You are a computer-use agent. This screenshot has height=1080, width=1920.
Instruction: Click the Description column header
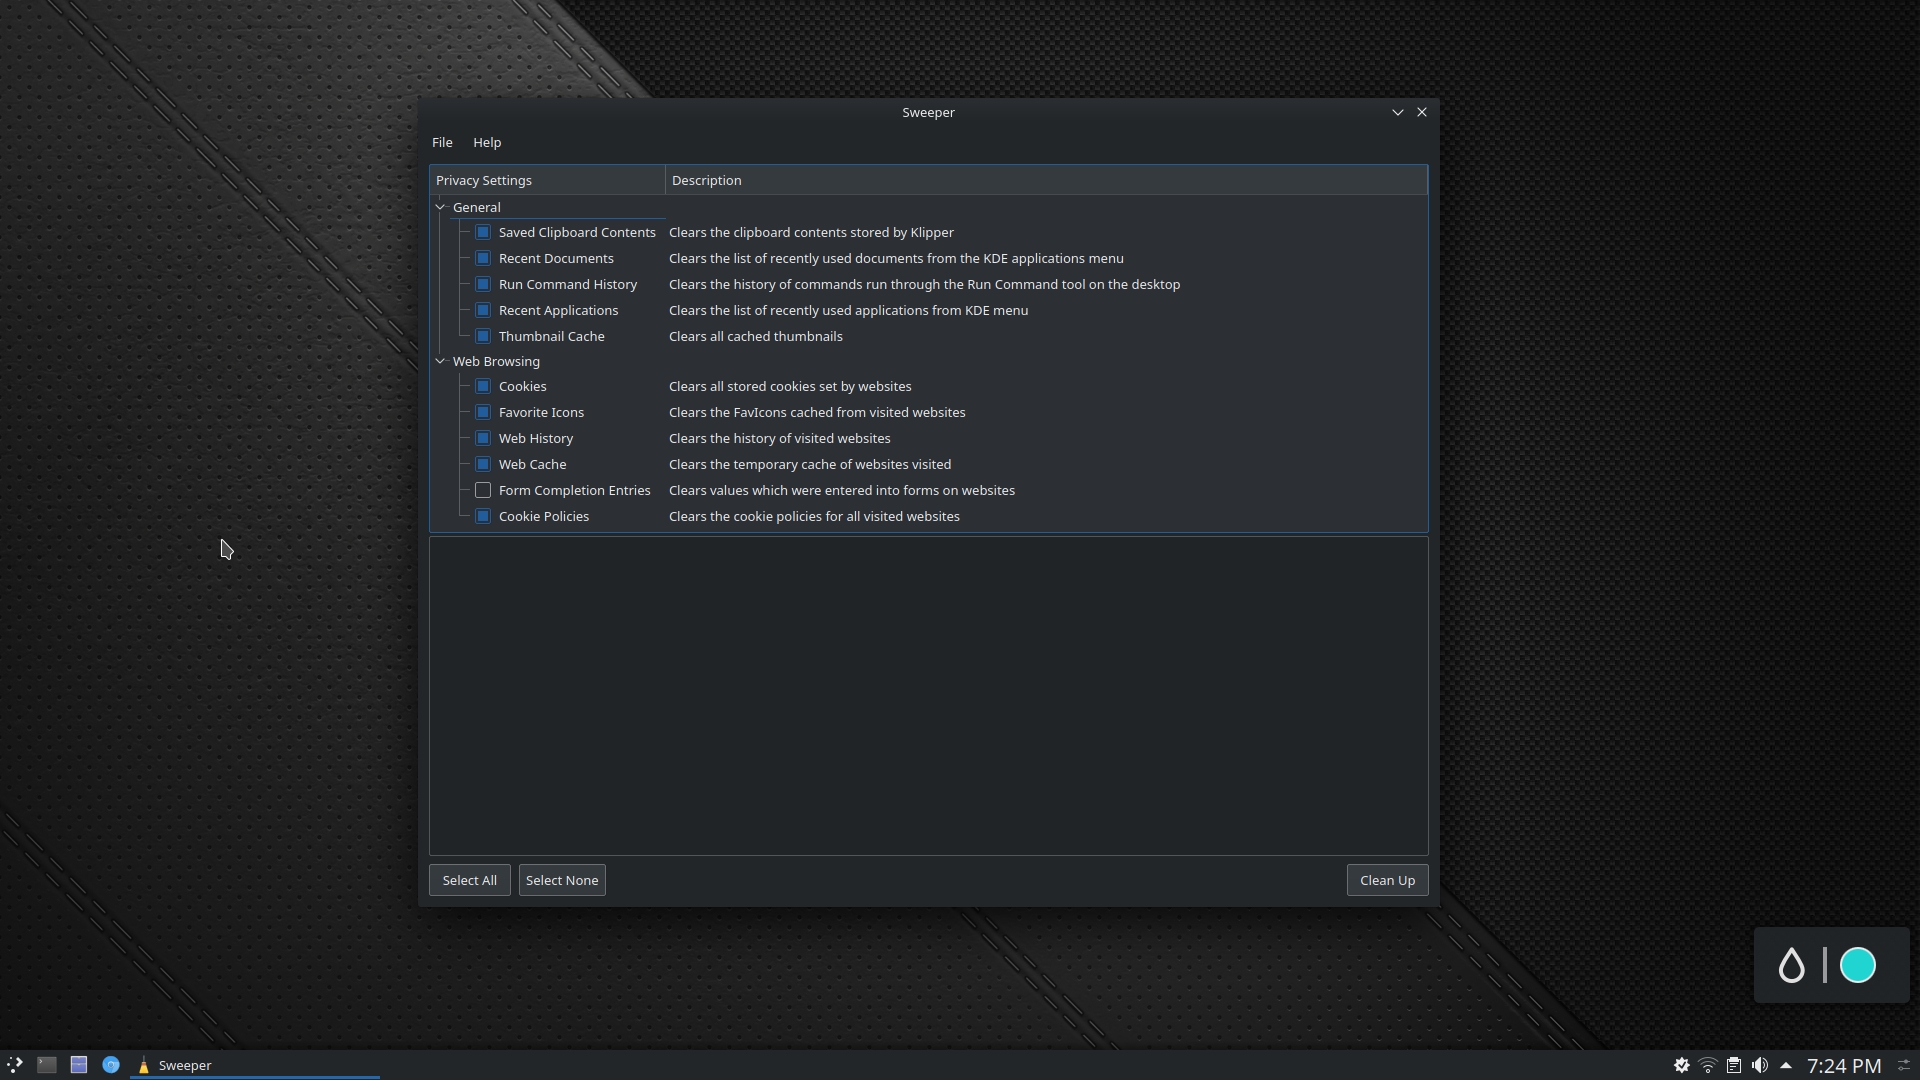1046,180
